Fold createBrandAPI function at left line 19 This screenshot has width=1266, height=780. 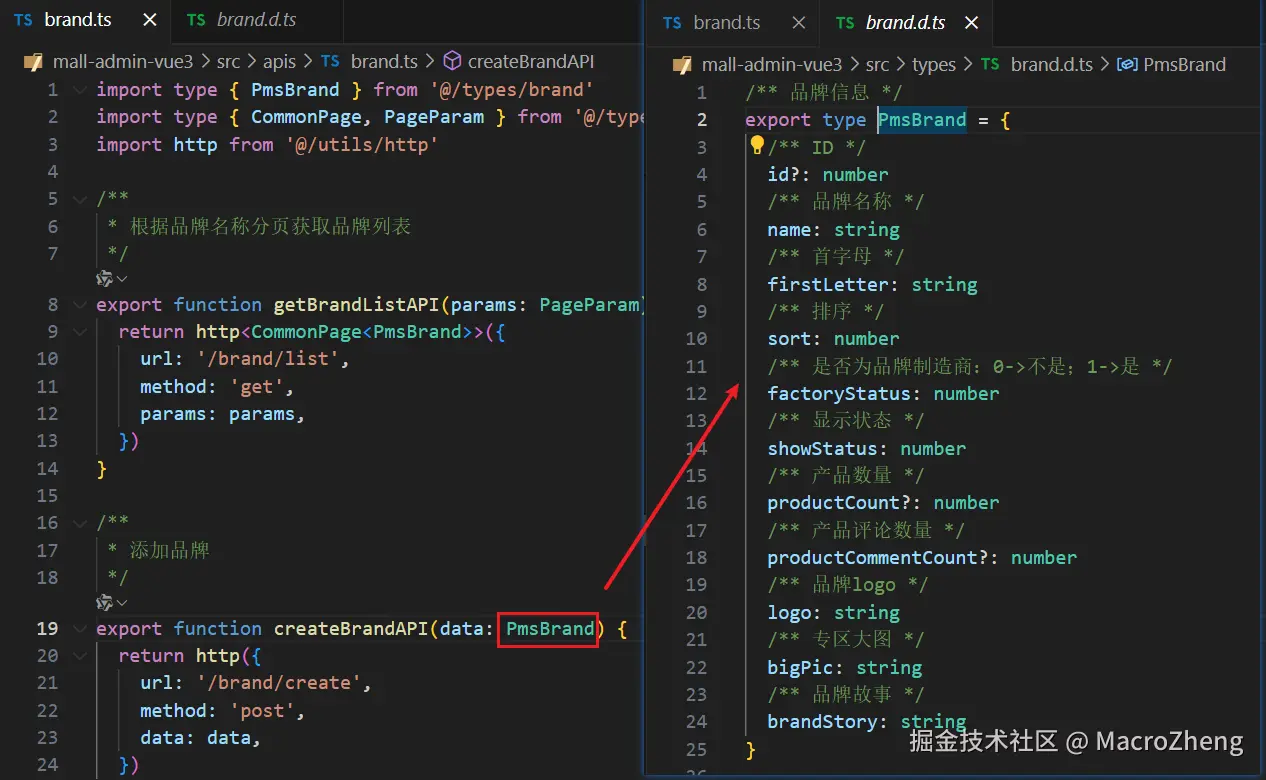79,628
